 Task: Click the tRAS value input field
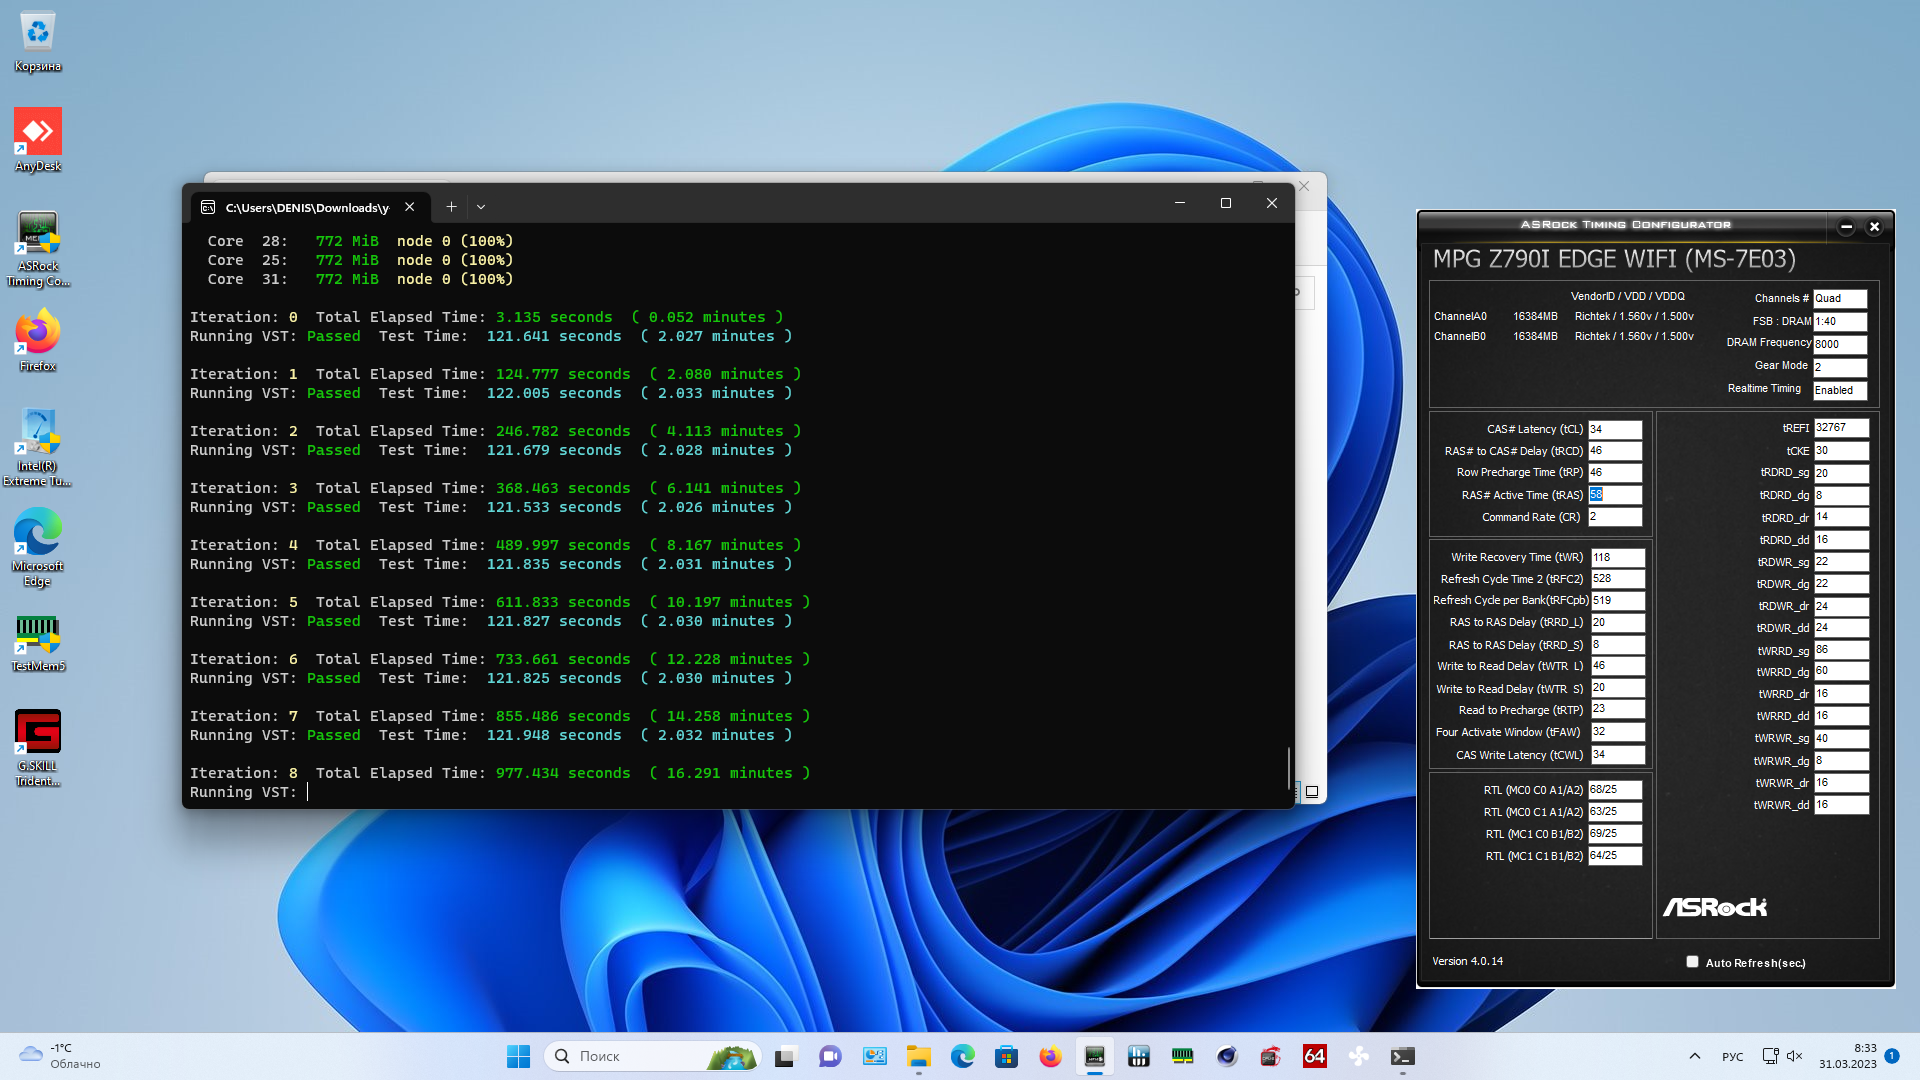click(1615, 495)
